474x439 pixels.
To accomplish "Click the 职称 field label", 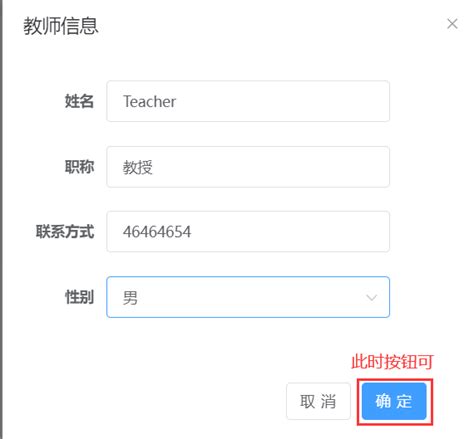I will click(79, 167).
